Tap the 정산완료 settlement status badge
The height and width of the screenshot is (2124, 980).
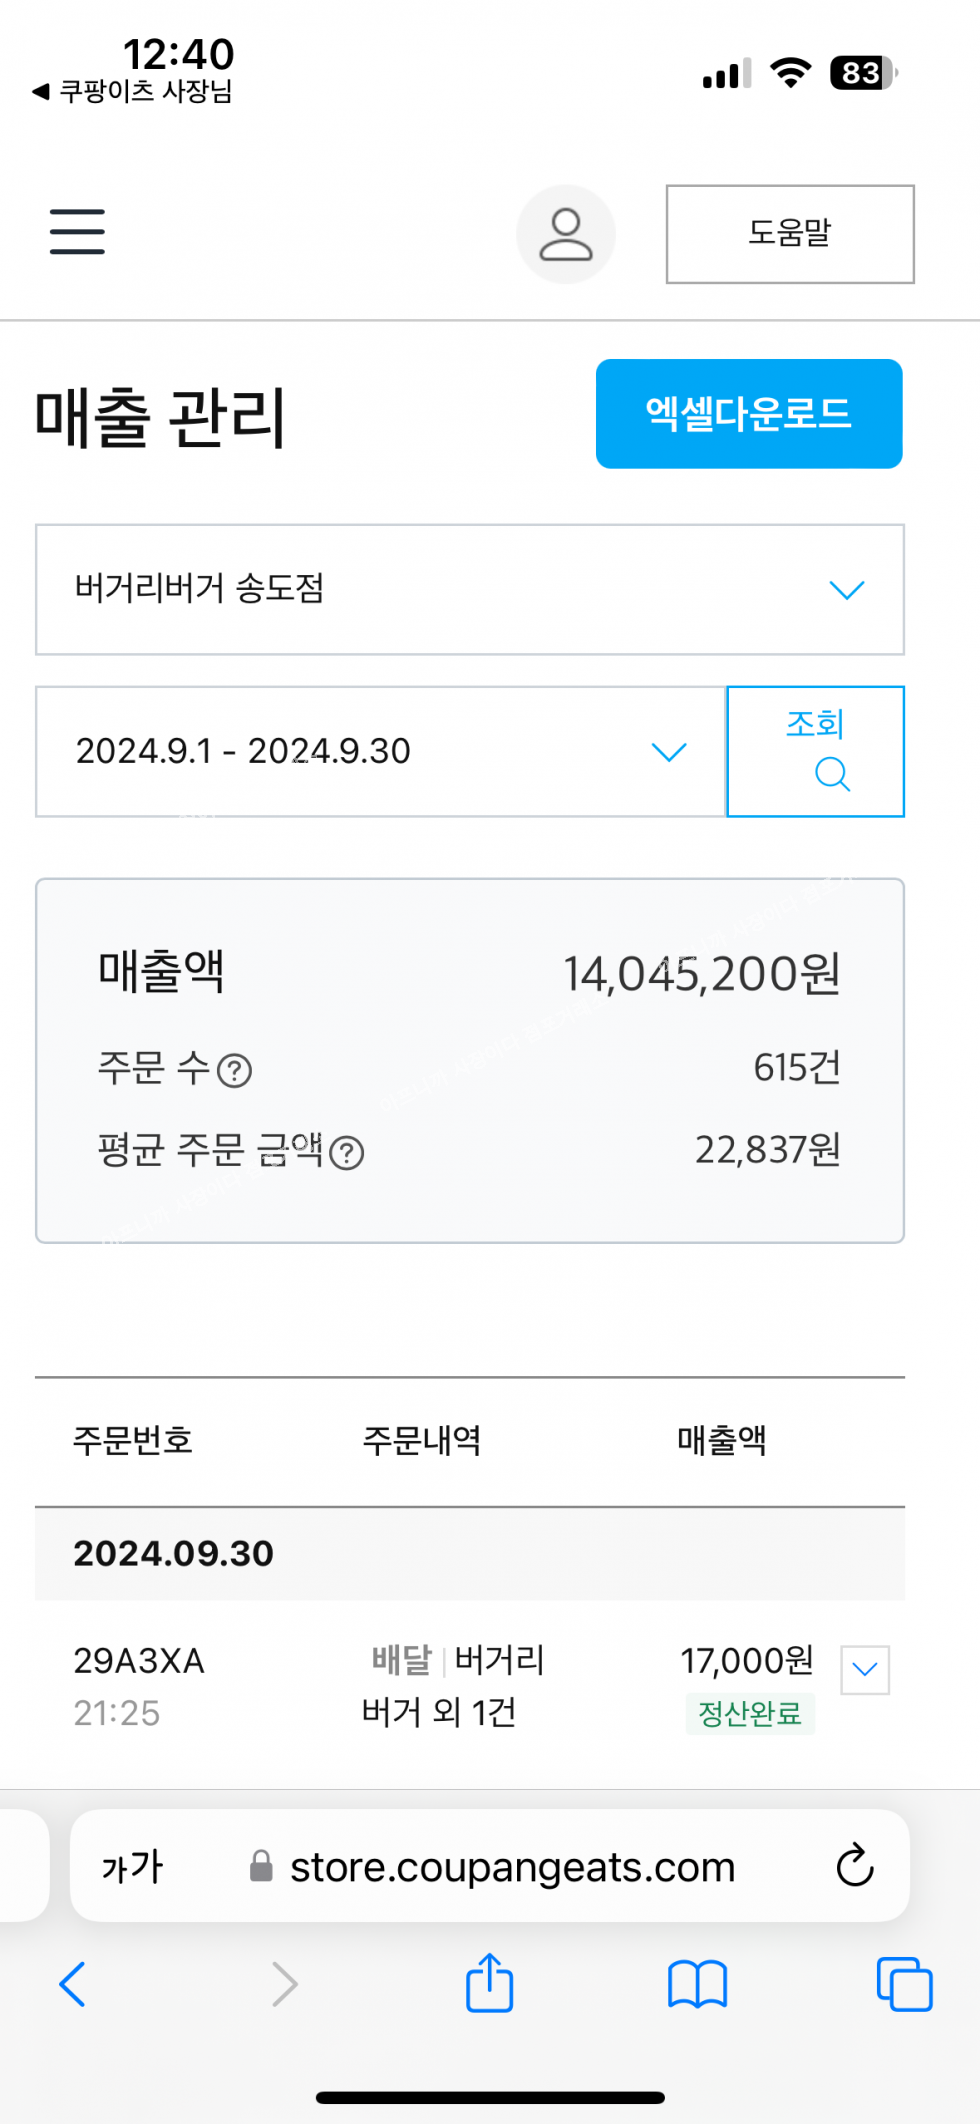[x=750, y=1714]
